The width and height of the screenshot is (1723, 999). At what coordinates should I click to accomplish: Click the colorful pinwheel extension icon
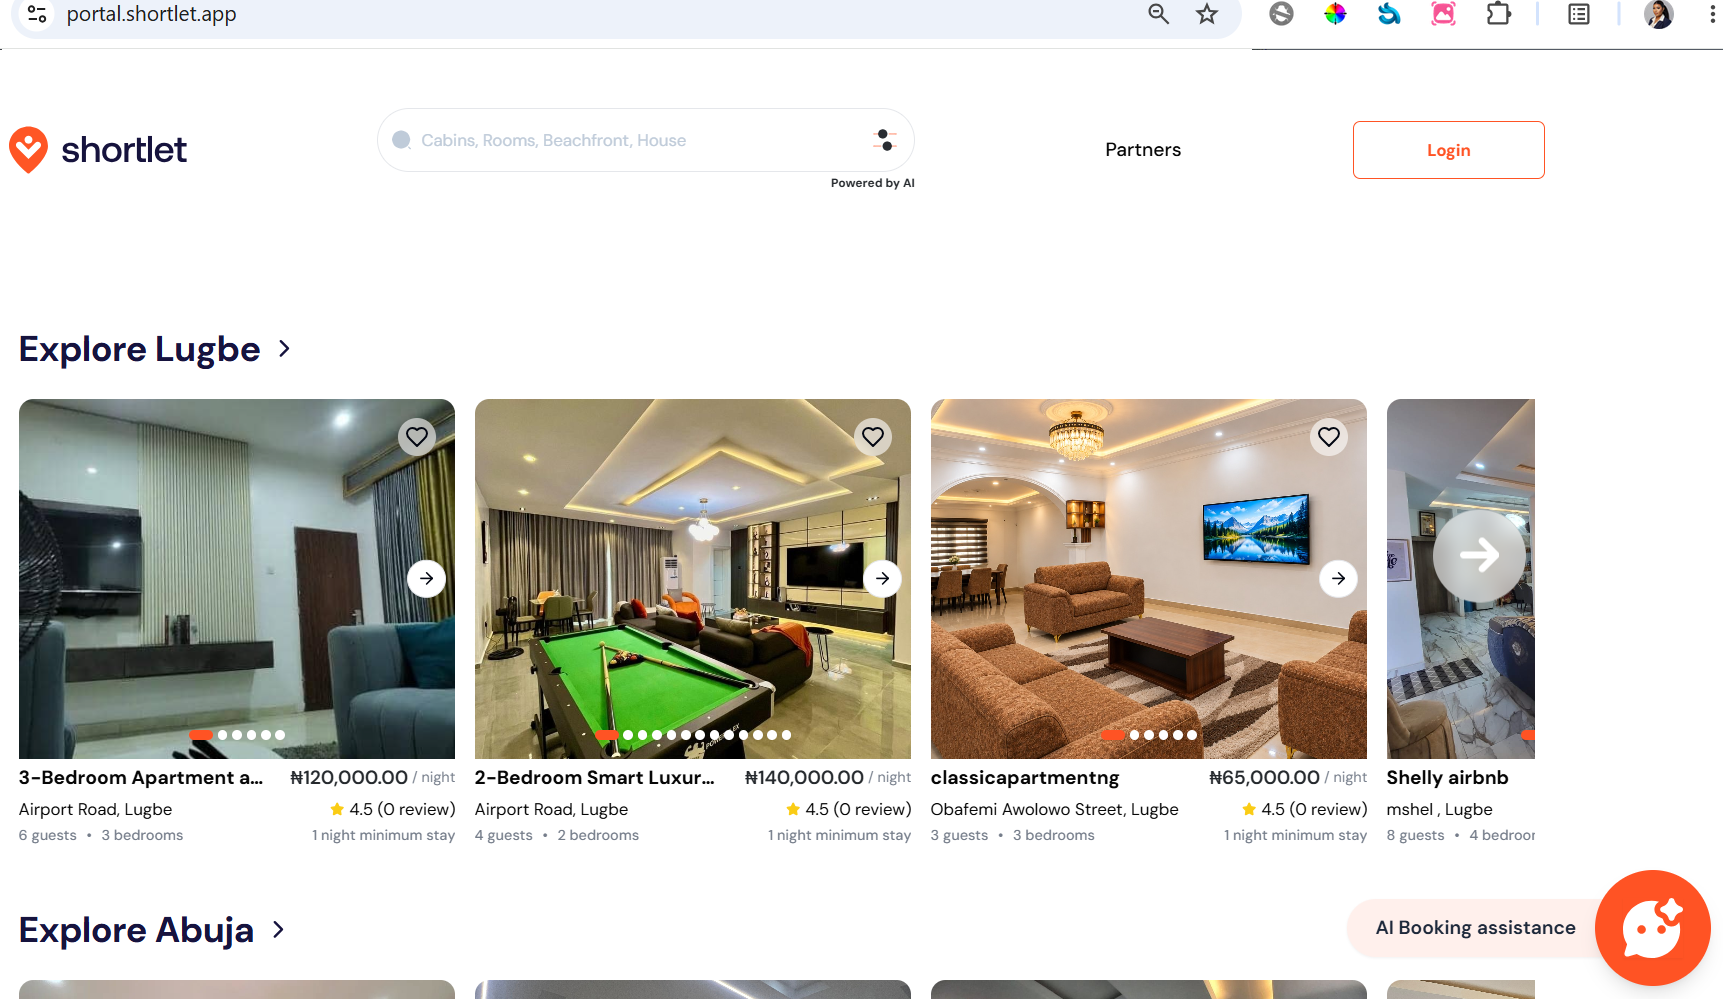coord(1335,14)
